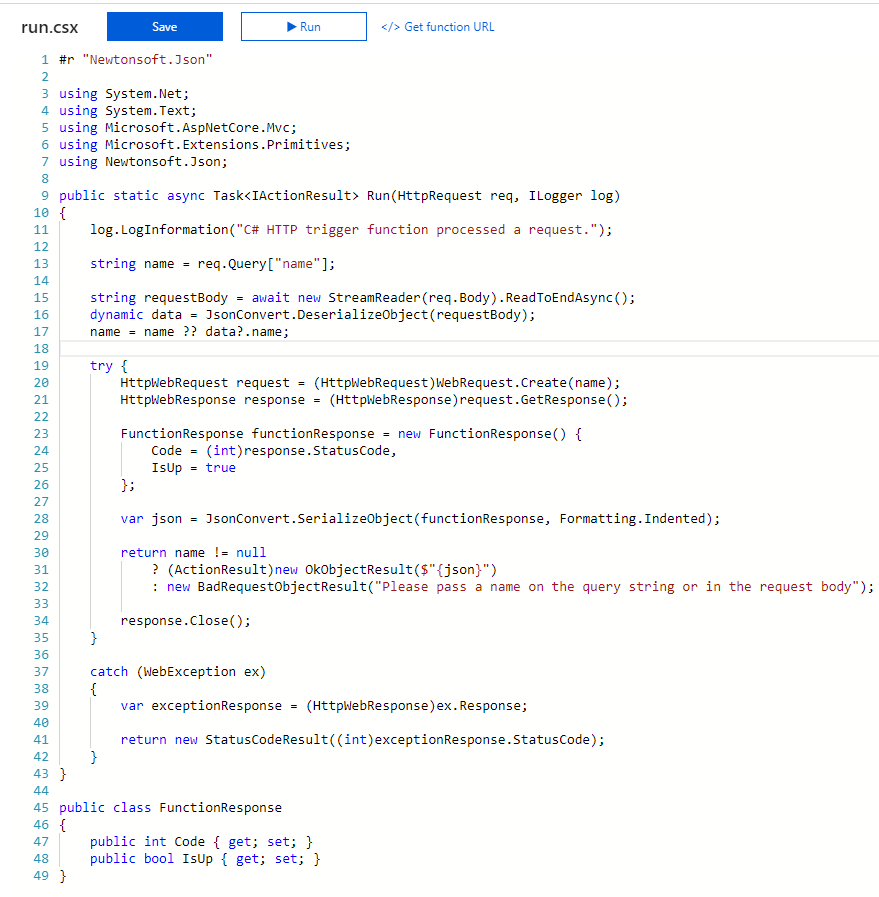Viewport: 879px width, 897px height.
Task: Click line number 45 in the gutter
Action: tap(41, 807)
